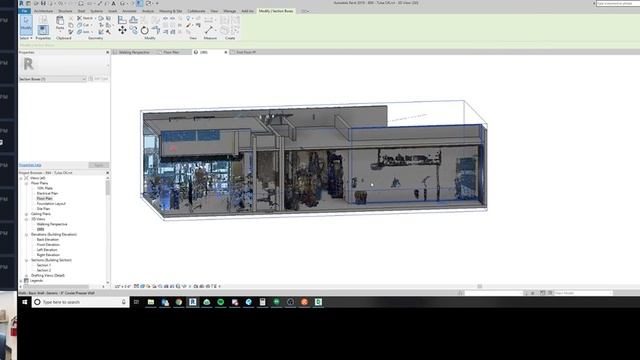Open the Properties palette icon
Image resolution: width=640 pixels, height=360 pixels.
click(x=43, y=29)
